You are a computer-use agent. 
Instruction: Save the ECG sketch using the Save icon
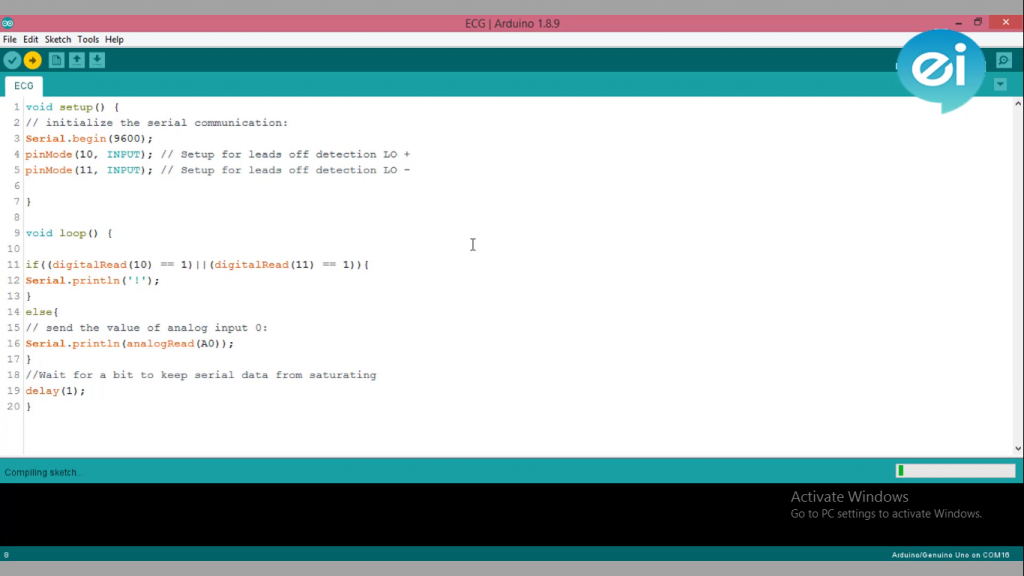point(97,60)
